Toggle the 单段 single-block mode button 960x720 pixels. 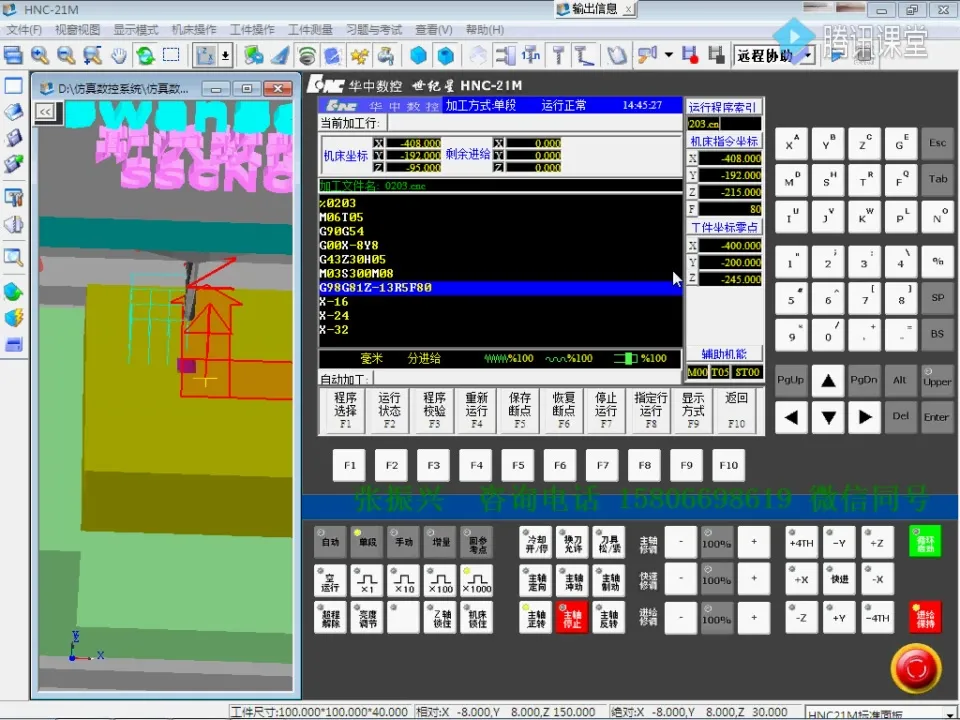point(367,541)
